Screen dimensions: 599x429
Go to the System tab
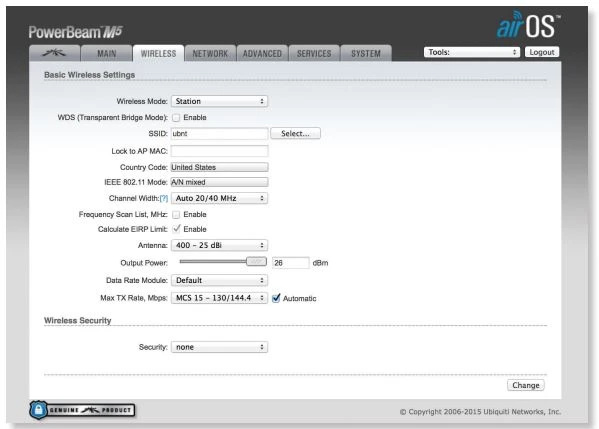[366, 53]
